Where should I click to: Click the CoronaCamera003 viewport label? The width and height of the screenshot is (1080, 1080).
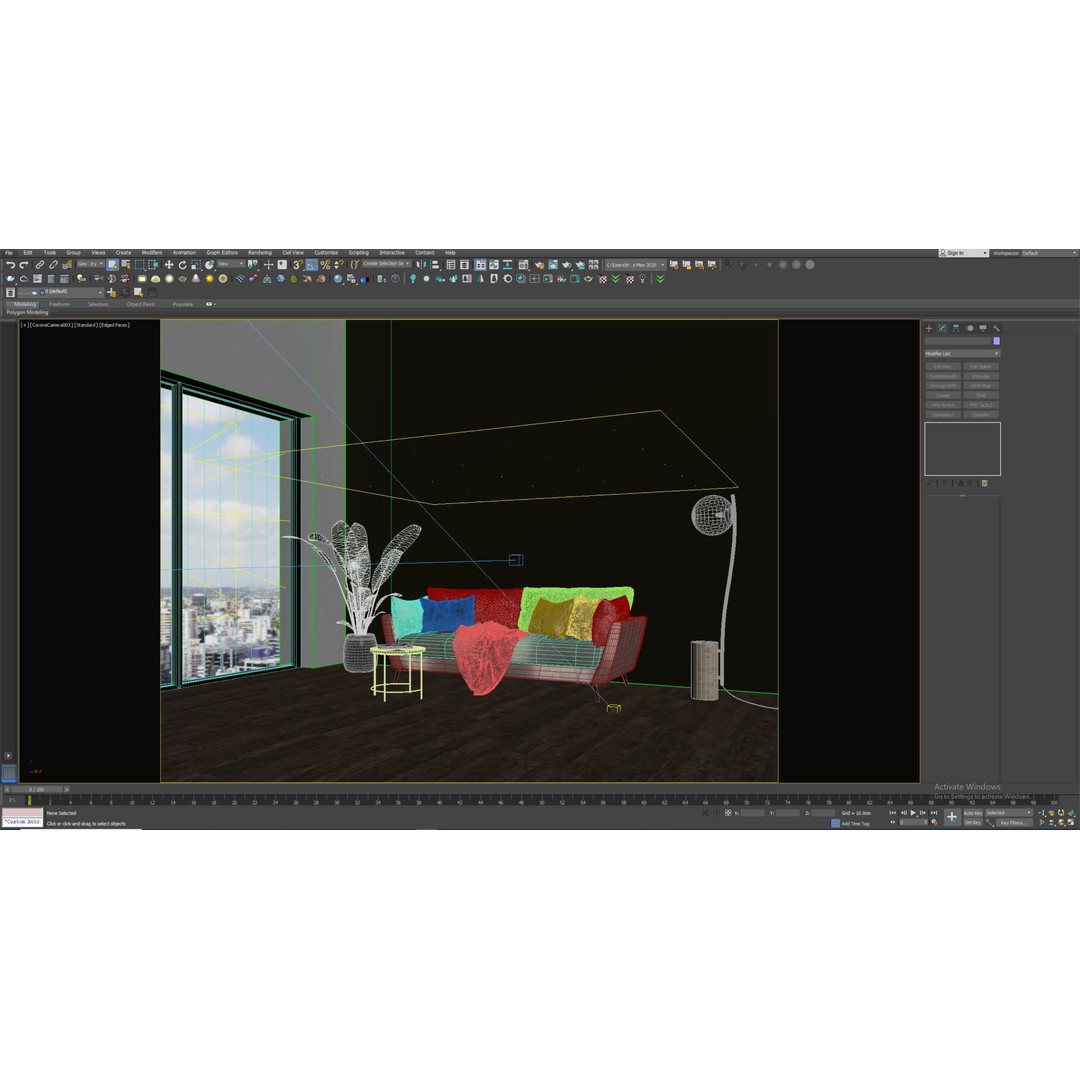pos(52,324)
